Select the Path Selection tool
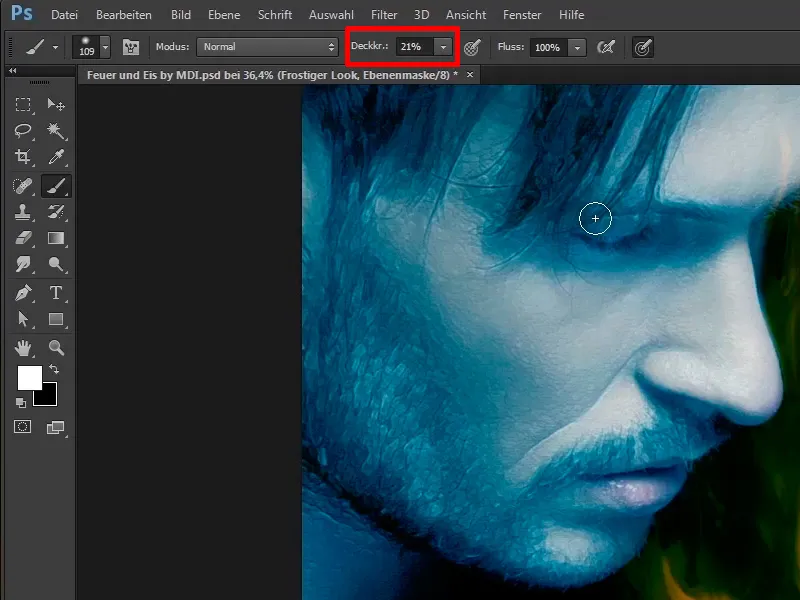800x600 pixels. (x=23, y=319)
